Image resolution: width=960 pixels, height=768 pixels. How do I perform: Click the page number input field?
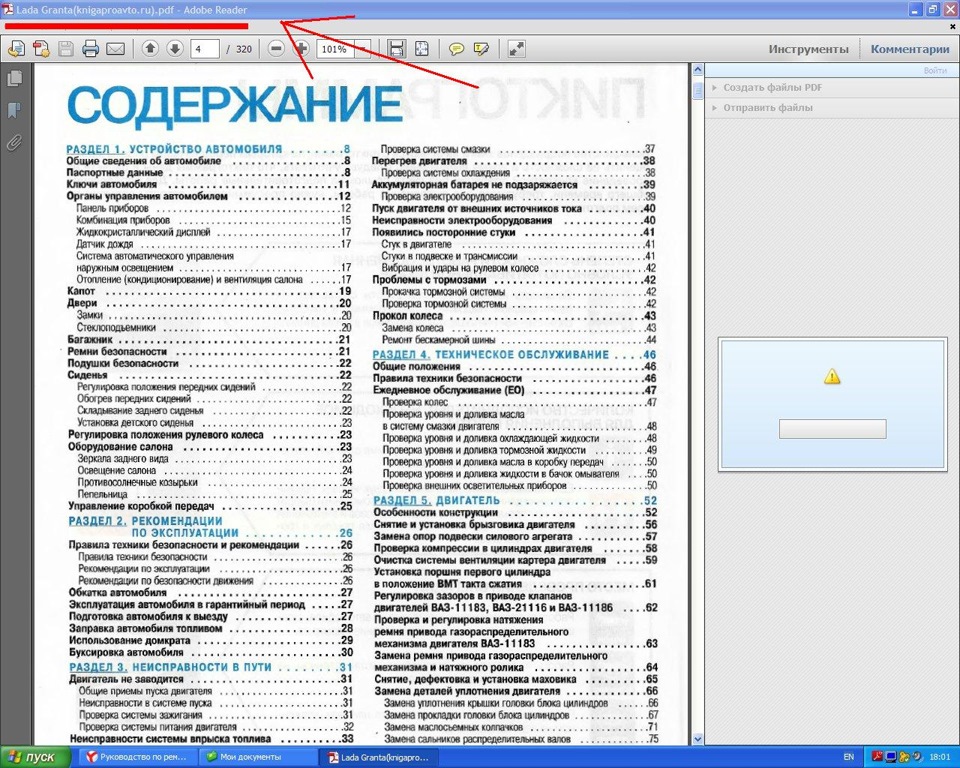pos(204,49)
